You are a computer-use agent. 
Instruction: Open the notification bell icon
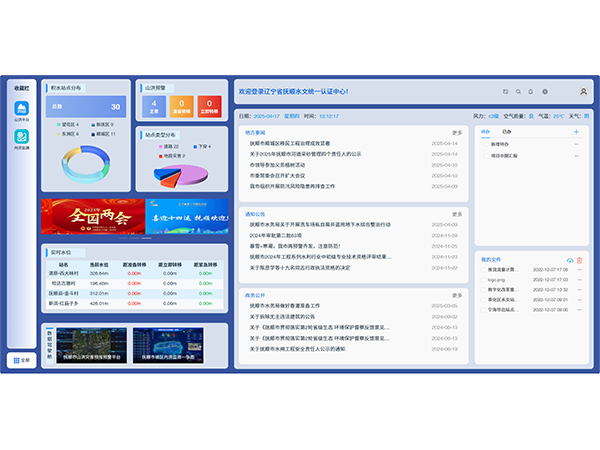(x=531, y=91)
